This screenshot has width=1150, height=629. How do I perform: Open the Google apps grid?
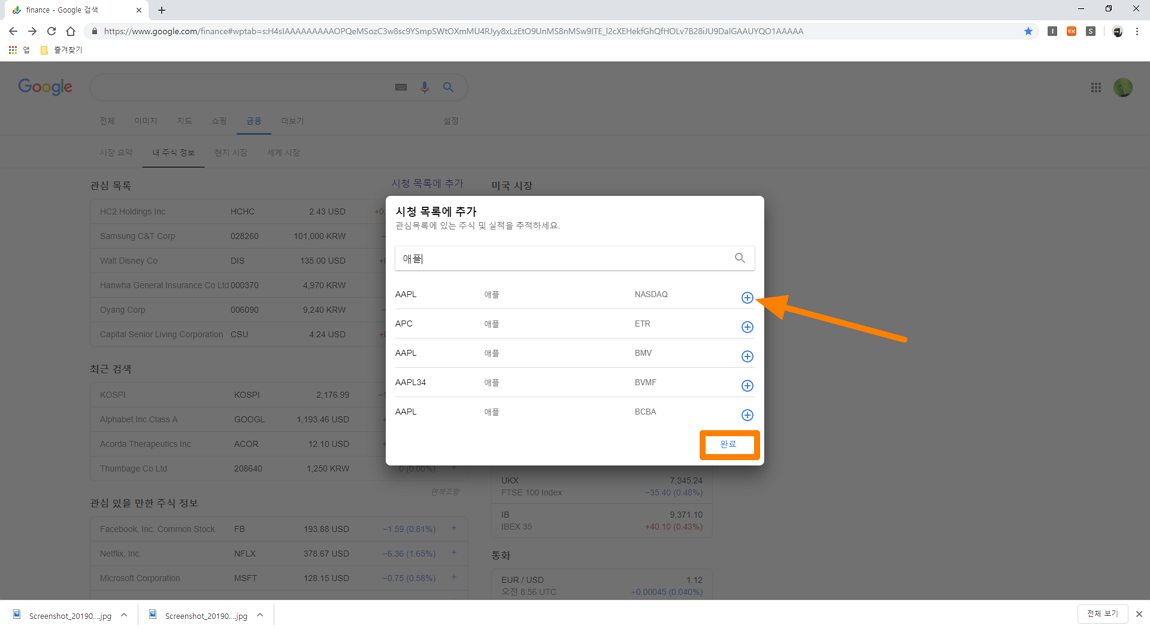coord(1096,87)
